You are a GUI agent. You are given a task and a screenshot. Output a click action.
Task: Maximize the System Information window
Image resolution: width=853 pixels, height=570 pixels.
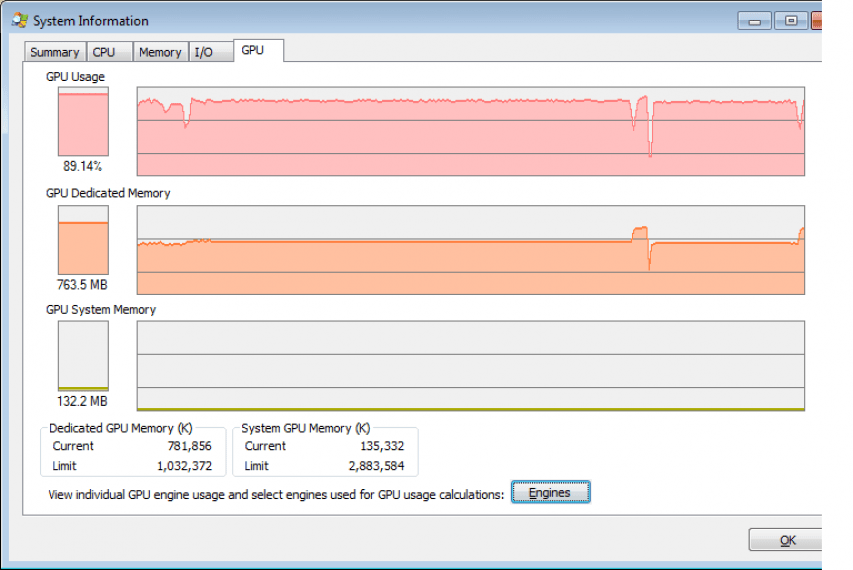point(791,21)
